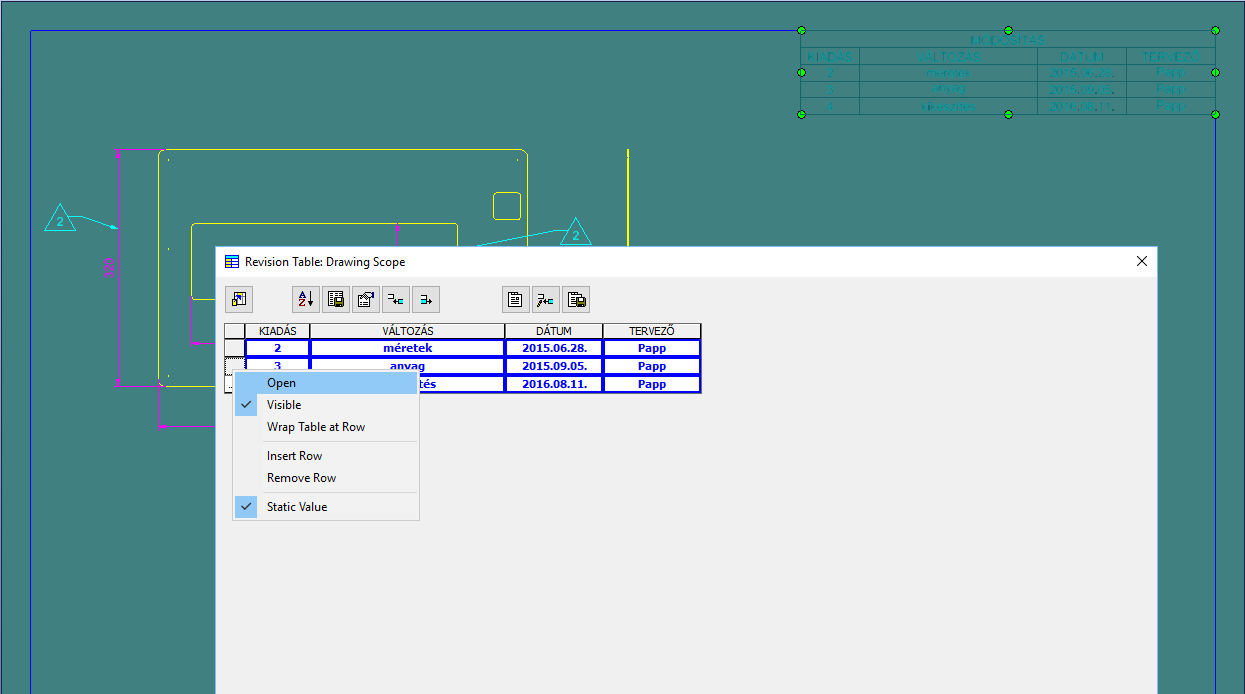The width and height of the screenshot is (1245, 694).
Task: Select the table anchor tool icon
Action: point(238,299)
